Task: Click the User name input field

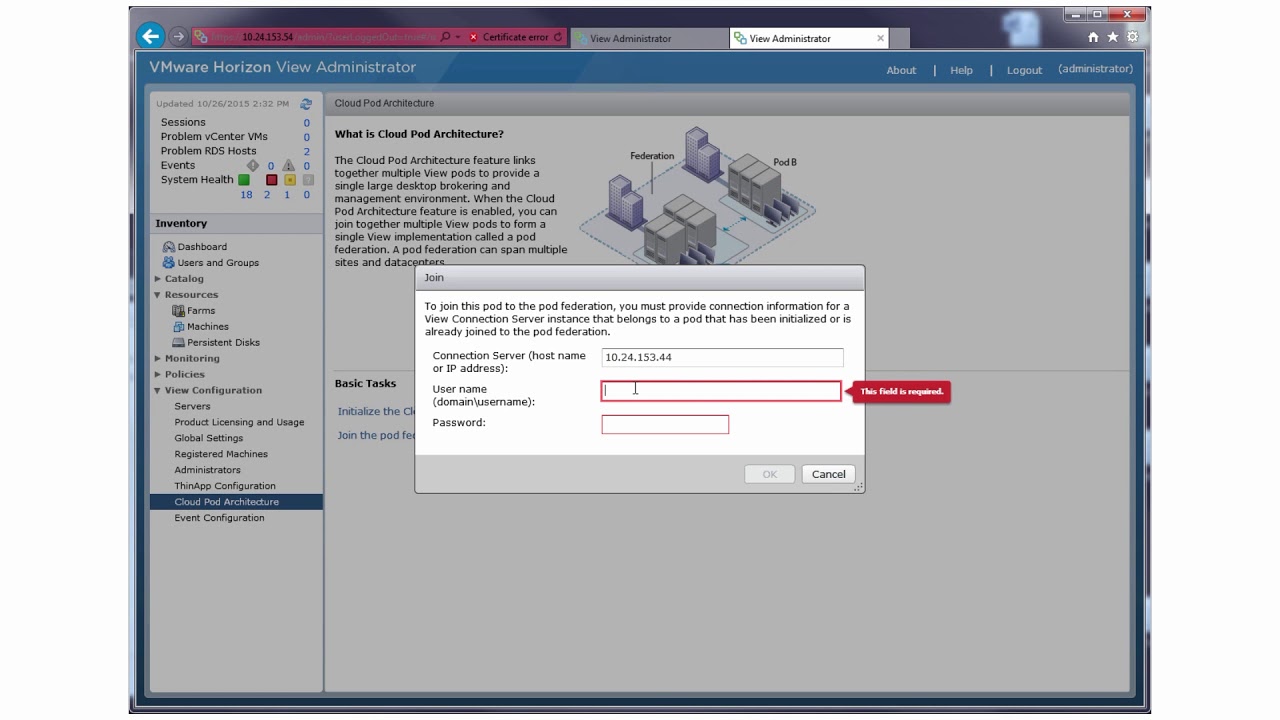Action: (x=721, y=391)
